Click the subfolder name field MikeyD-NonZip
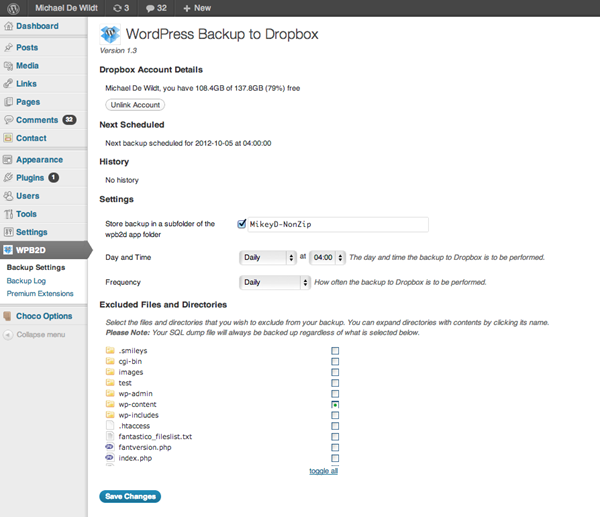The height and width of the screenshot is (517, 600). (x=338, y=224)
